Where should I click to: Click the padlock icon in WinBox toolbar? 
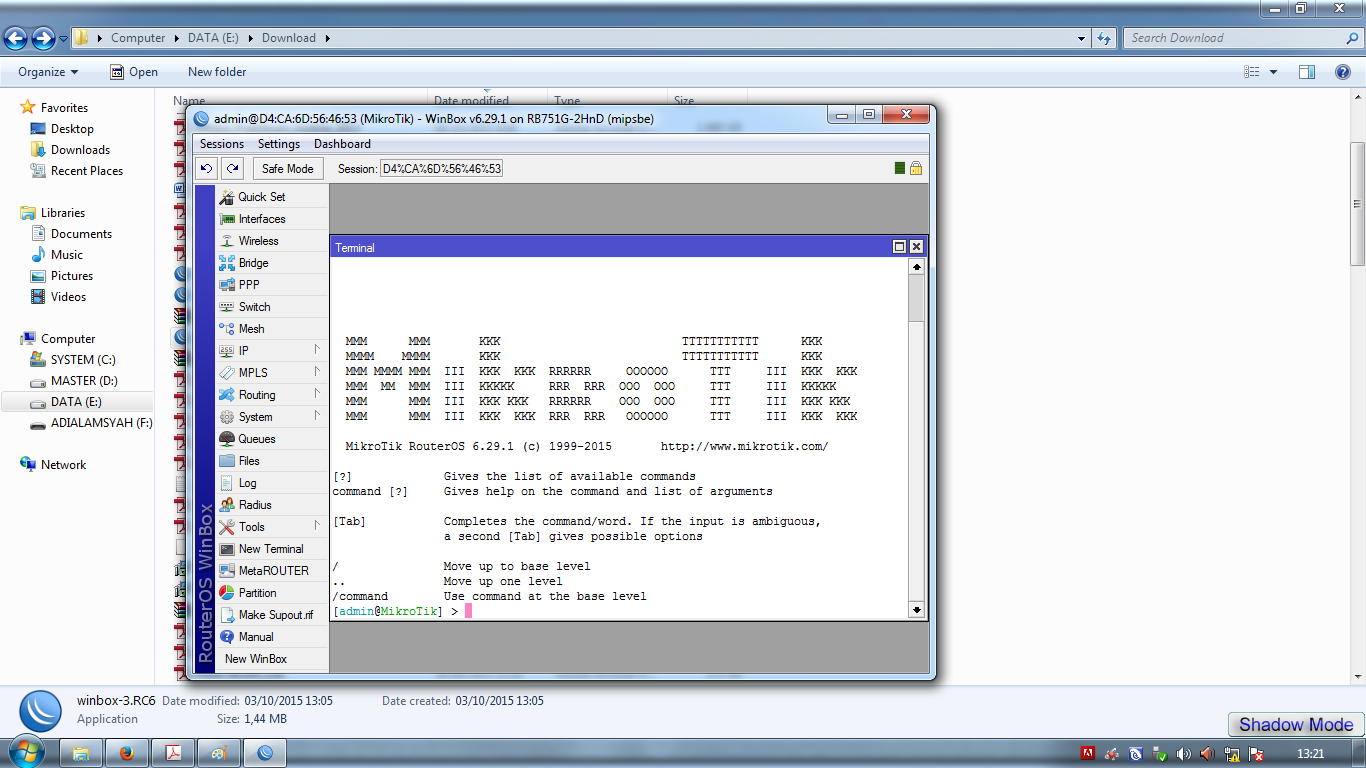pyautogui.click(x=916, y=168)
